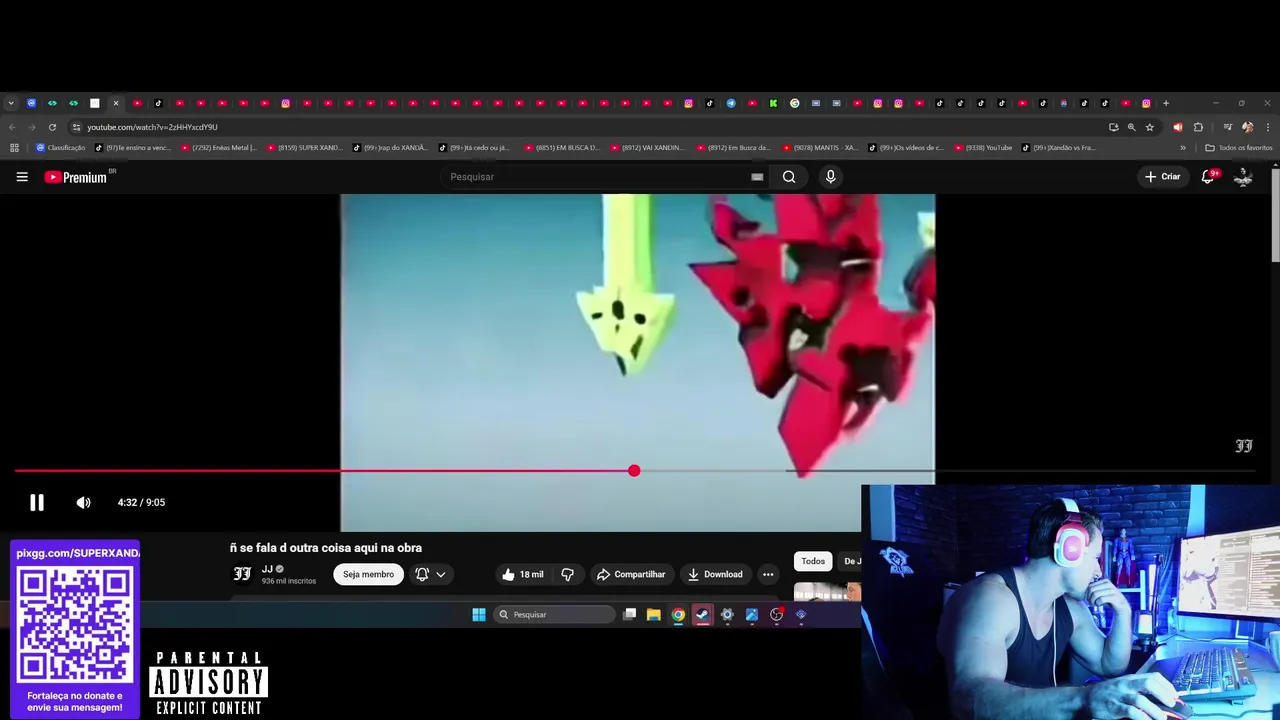The image size is (1280, 720).
Task: Click the Windows taskbar Pesquisar box
Action: point(555,615)
